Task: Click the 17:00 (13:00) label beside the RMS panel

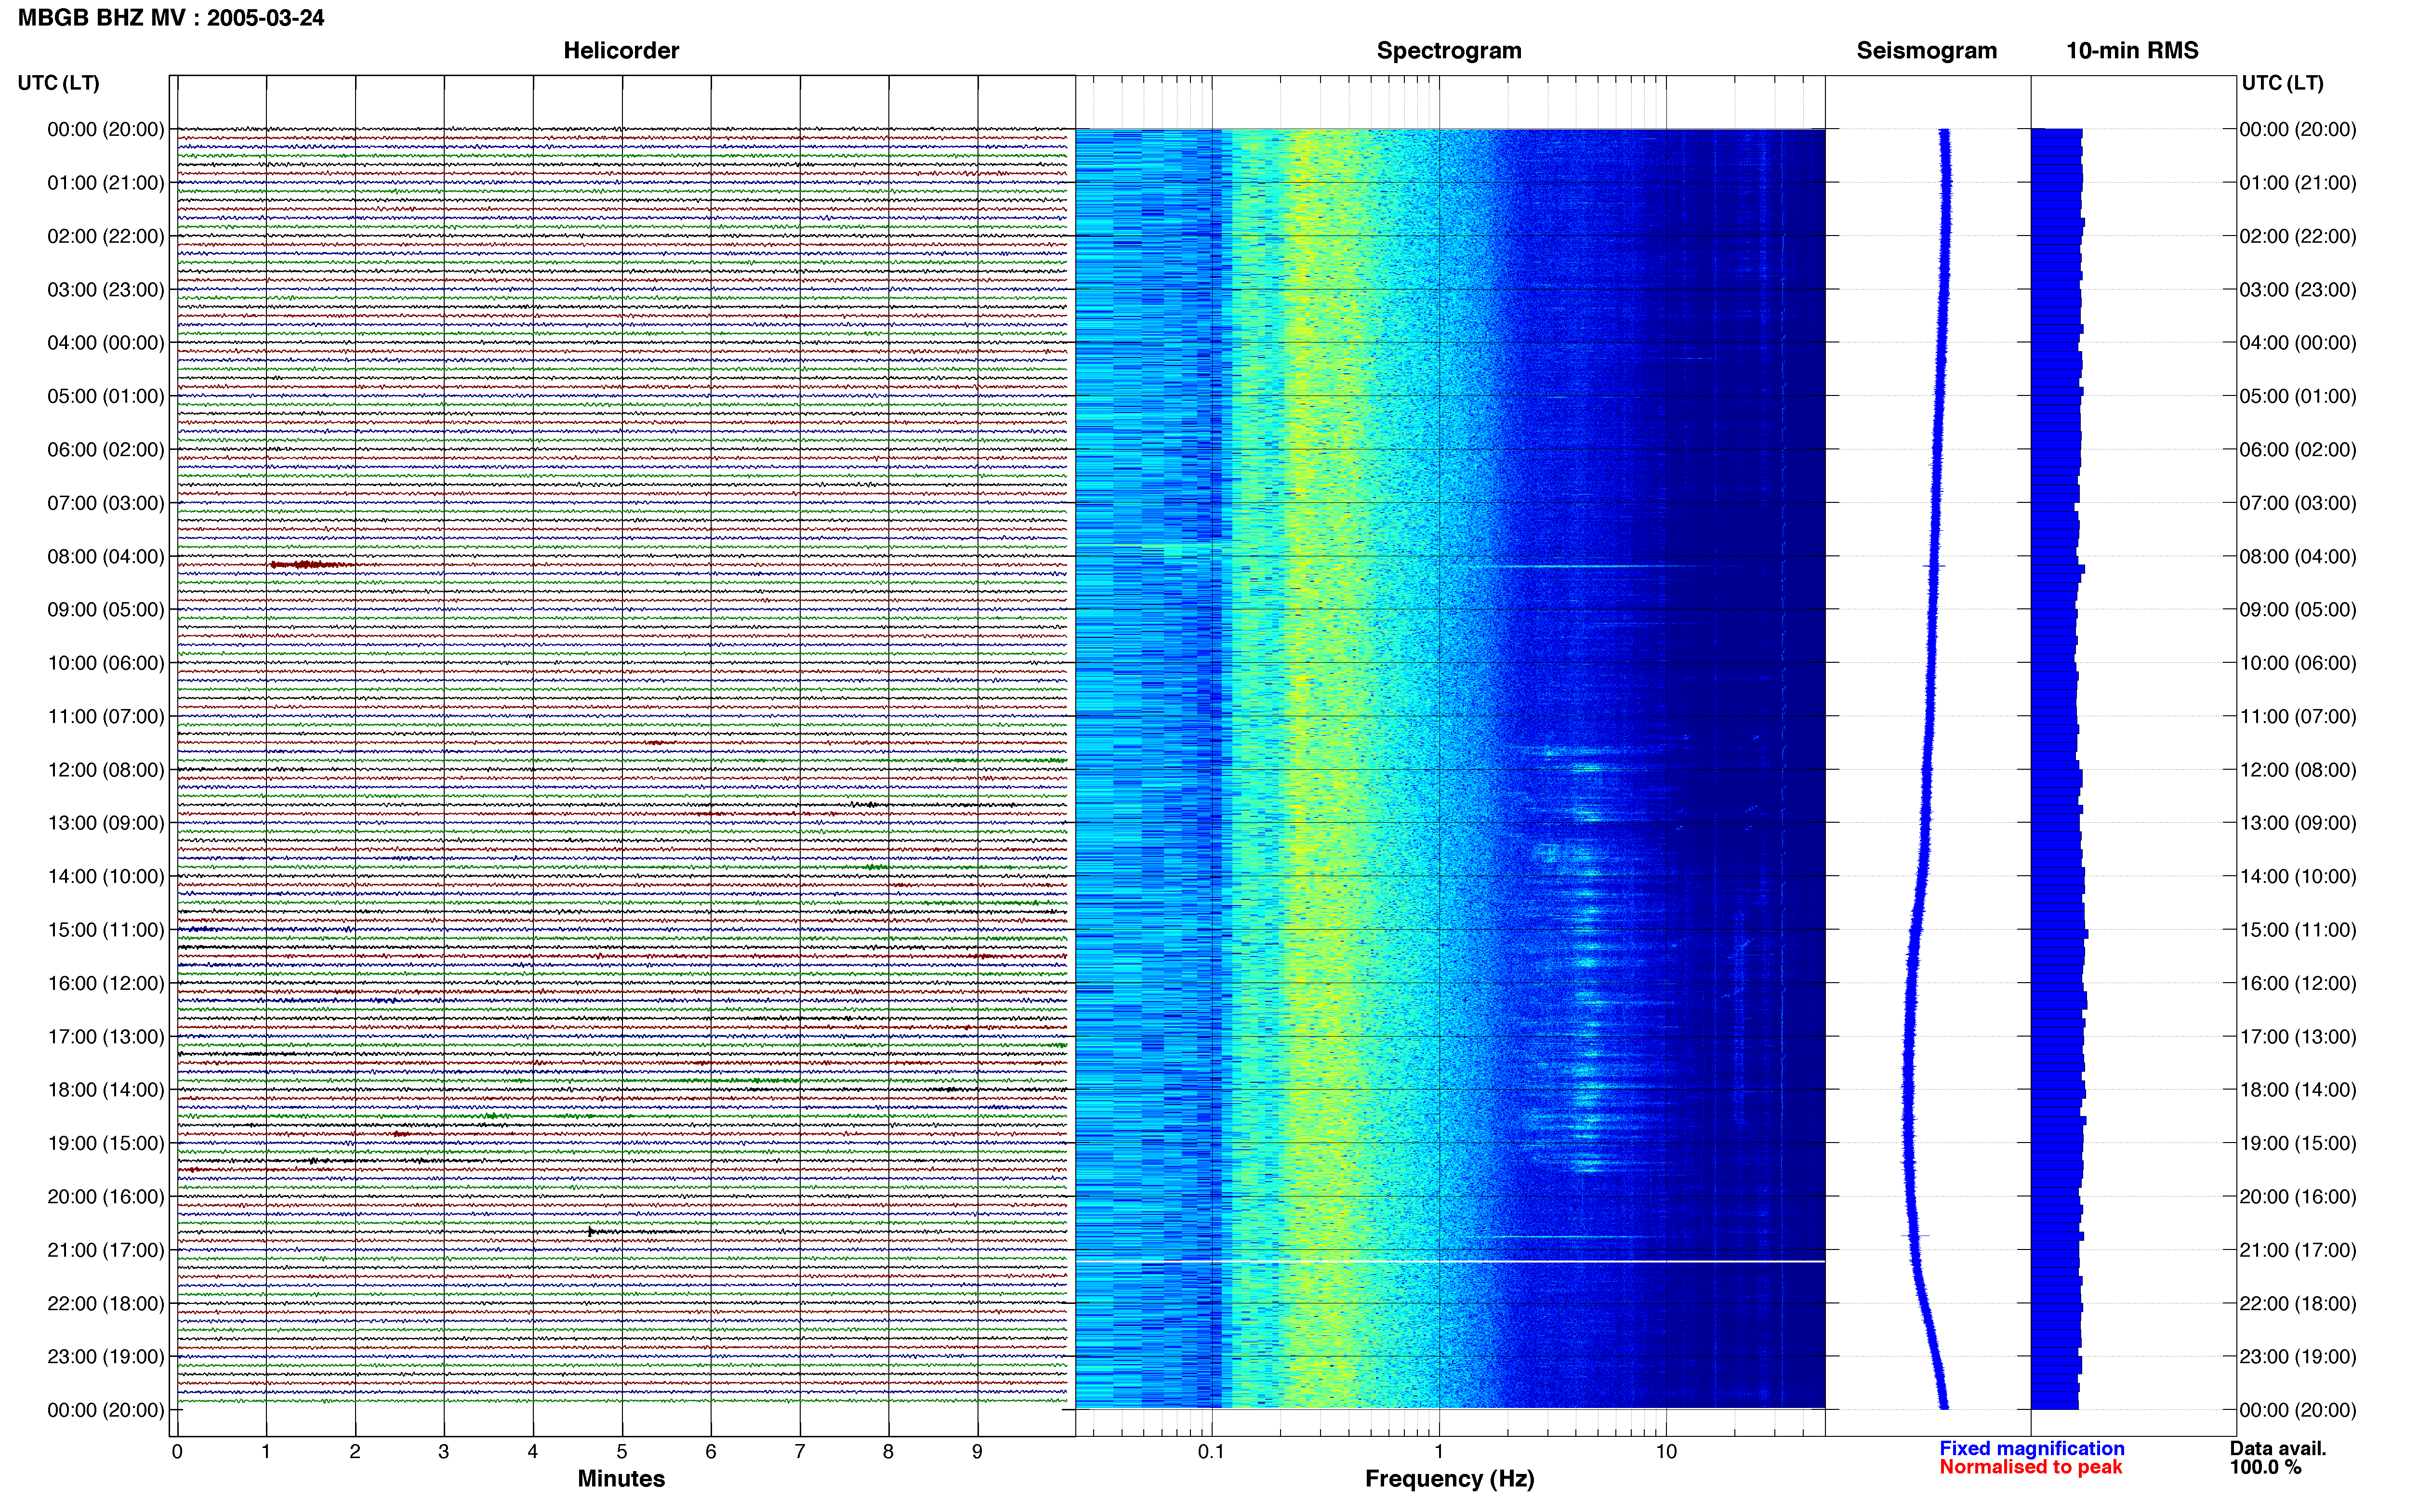Action: 2298,1036
